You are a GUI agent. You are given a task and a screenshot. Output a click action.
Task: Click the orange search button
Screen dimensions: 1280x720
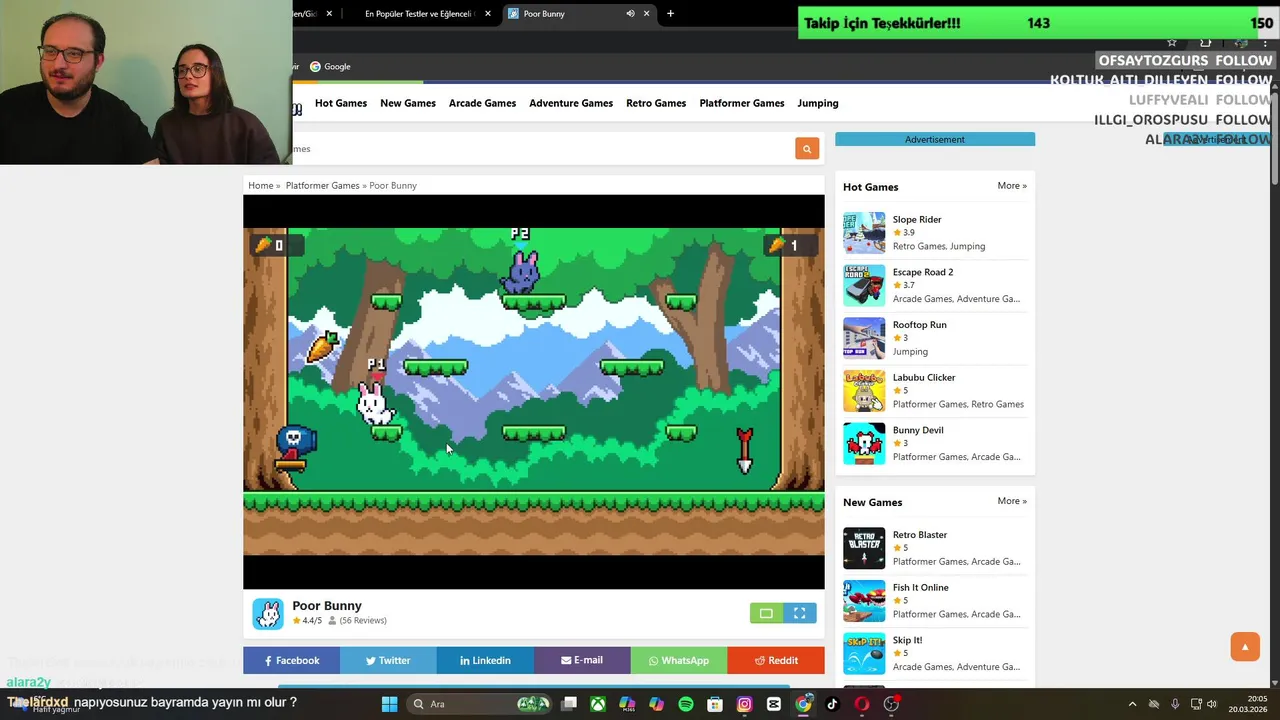806,149
